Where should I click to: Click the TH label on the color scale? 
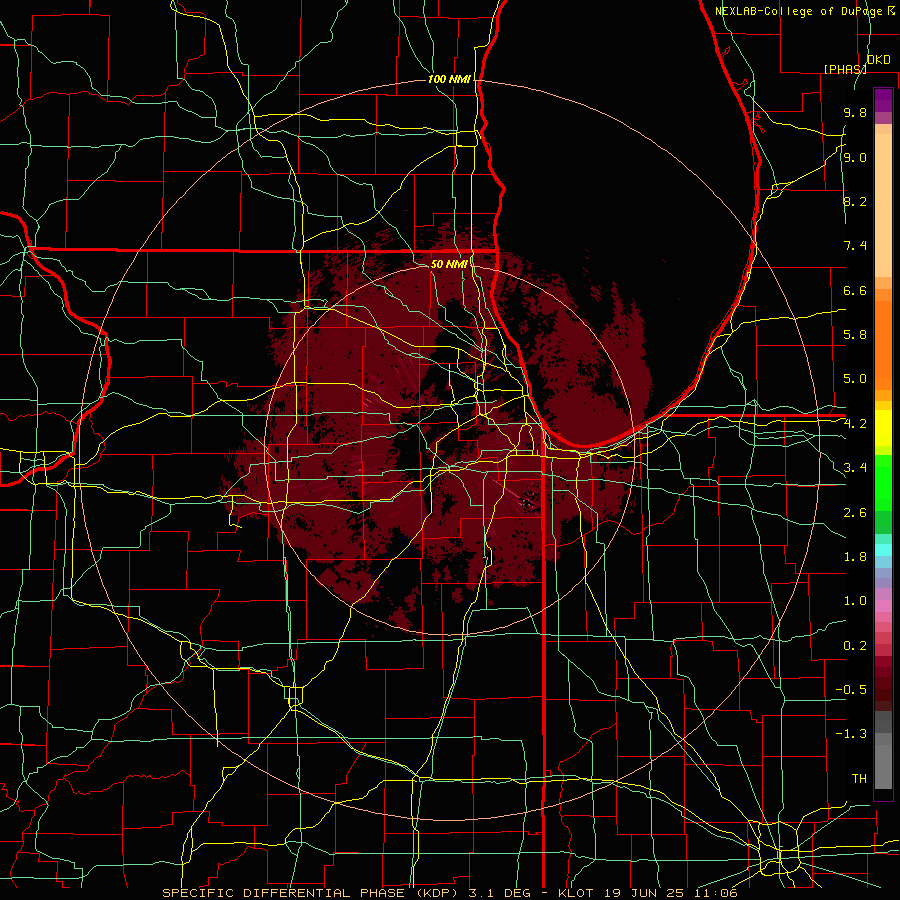coord(859,779)
